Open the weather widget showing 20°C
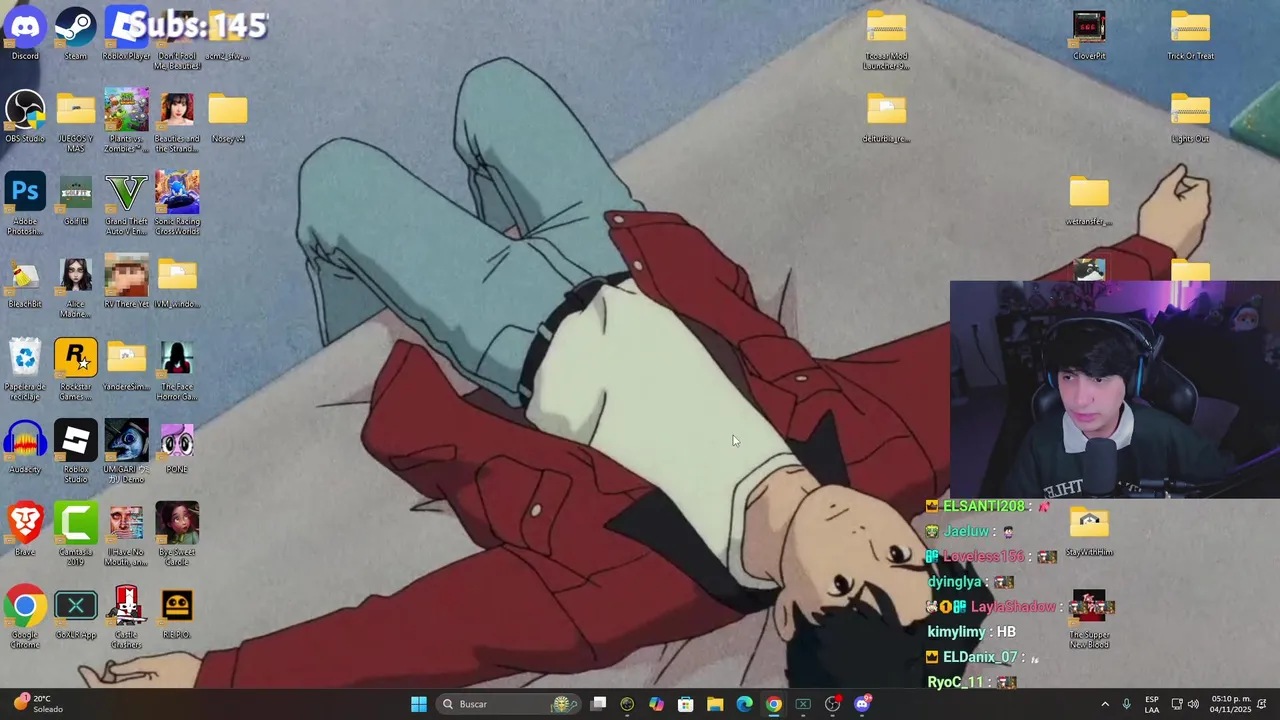Image resolution: width=1280 pixels, height=720 pixels. (x=36, y=704)
